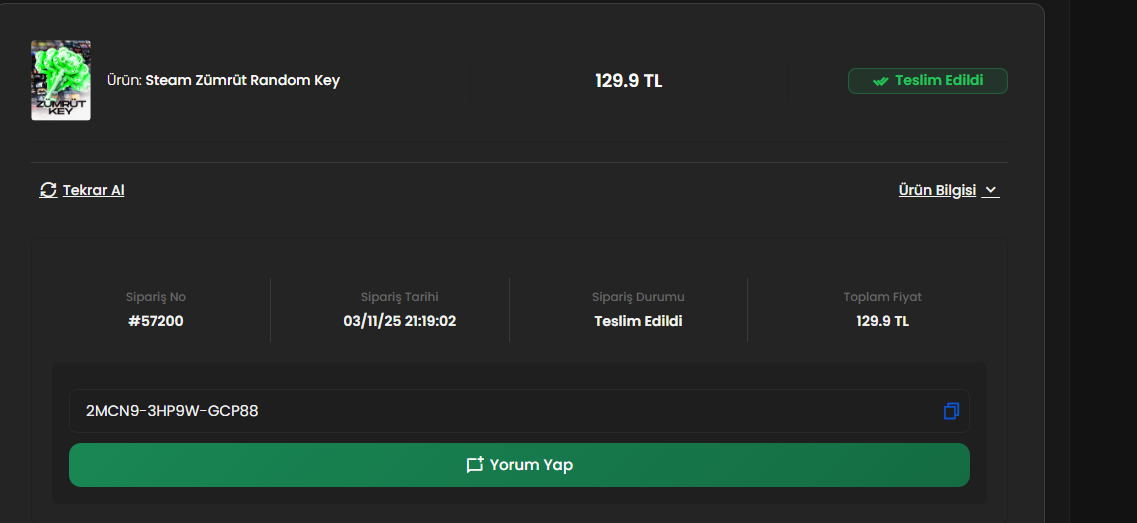
Task: Click the 129.9 TL price next to product name
Action: (629, 81)
